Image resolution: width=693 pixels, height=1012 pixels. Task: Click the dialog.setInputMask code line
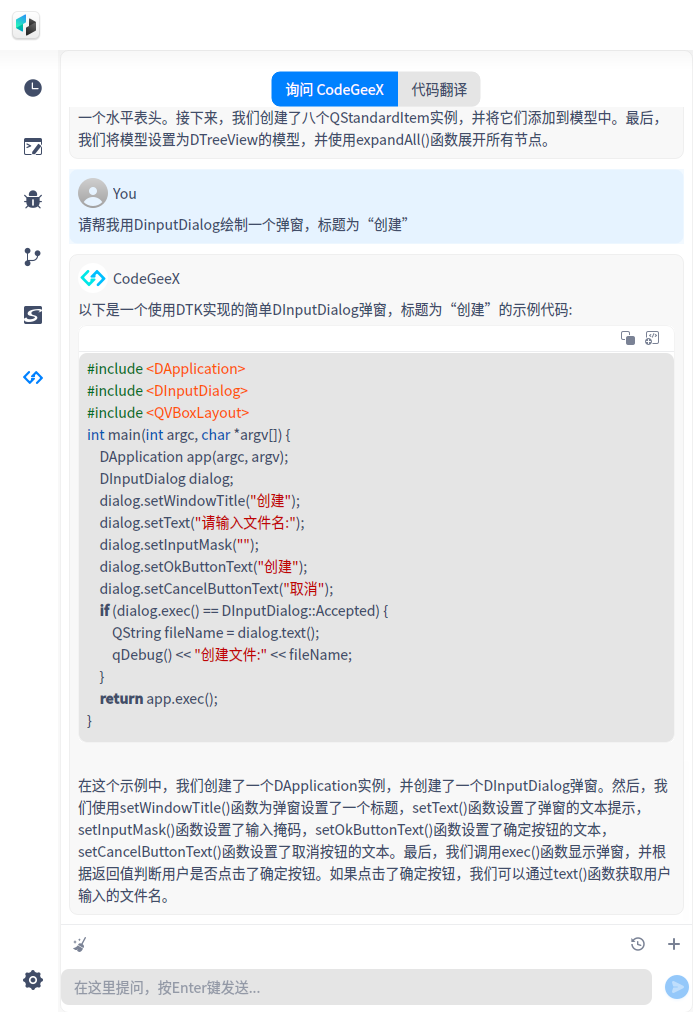(179, 545)
